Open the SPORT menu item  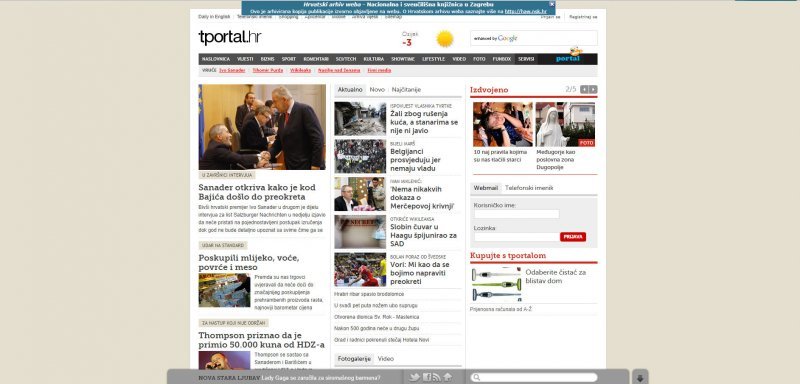(x=289, y=59)
